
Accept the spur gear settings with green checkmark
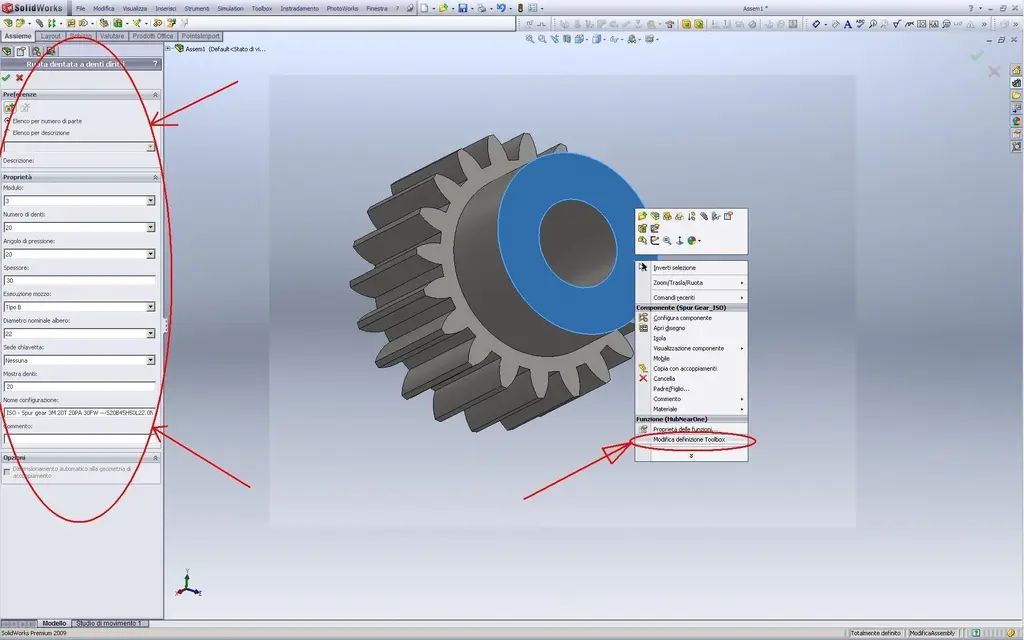[x=6, y=78]
